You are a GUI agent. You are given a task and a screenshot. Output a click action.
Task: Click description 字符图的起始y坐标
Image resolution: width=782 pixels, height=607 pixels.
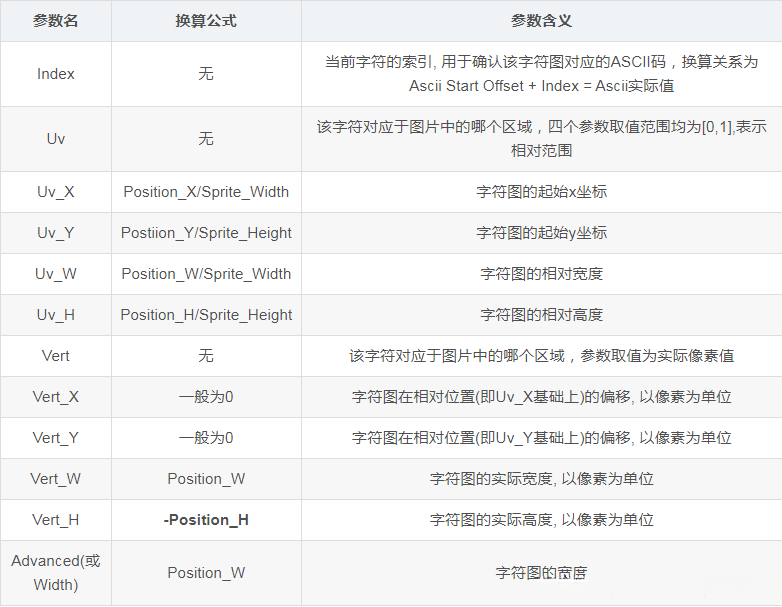point(541,233)
